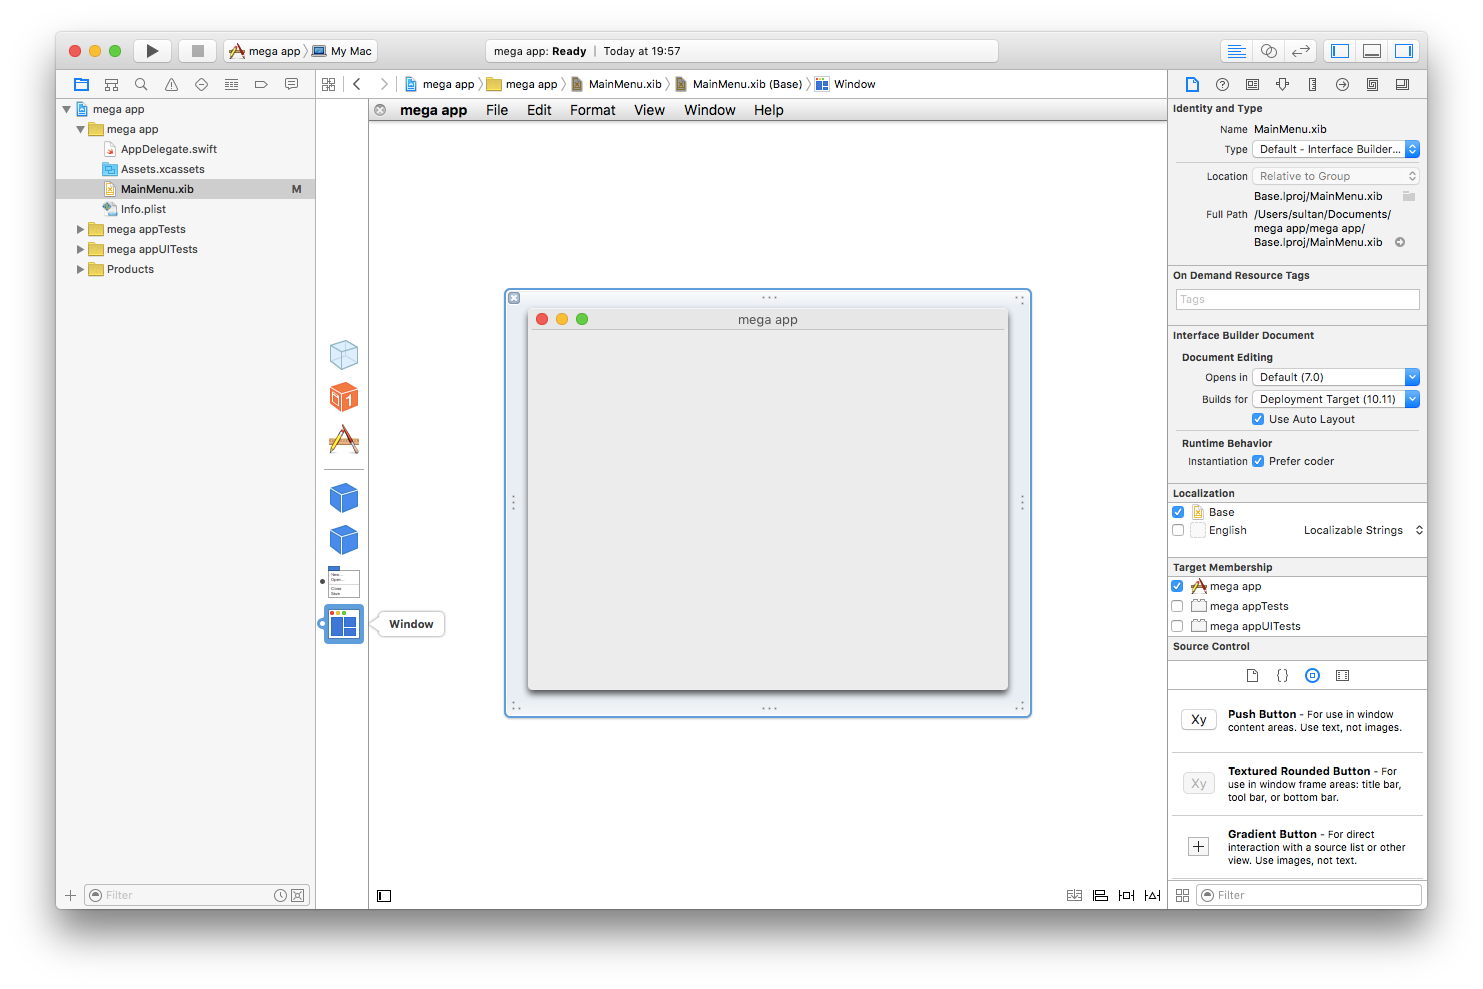Open the Report navigator

pyautogui.click(x=291, y=84)
